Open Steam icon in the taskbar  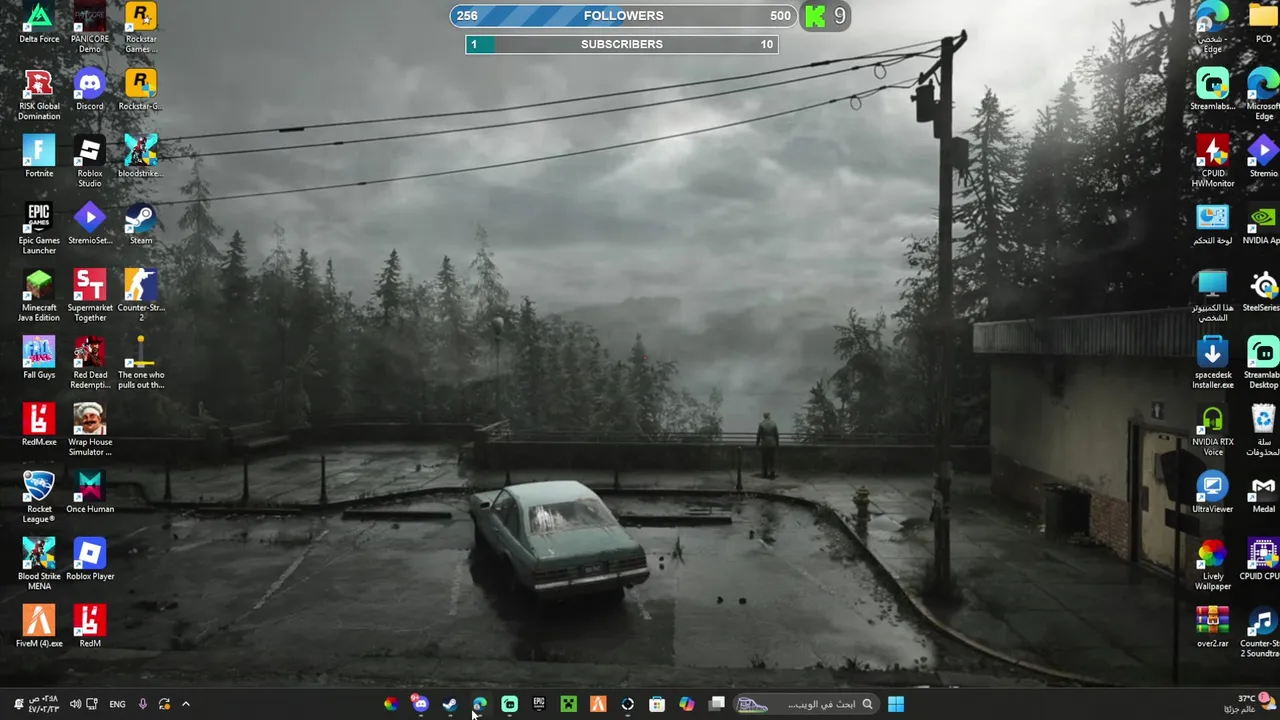point(449,704)
